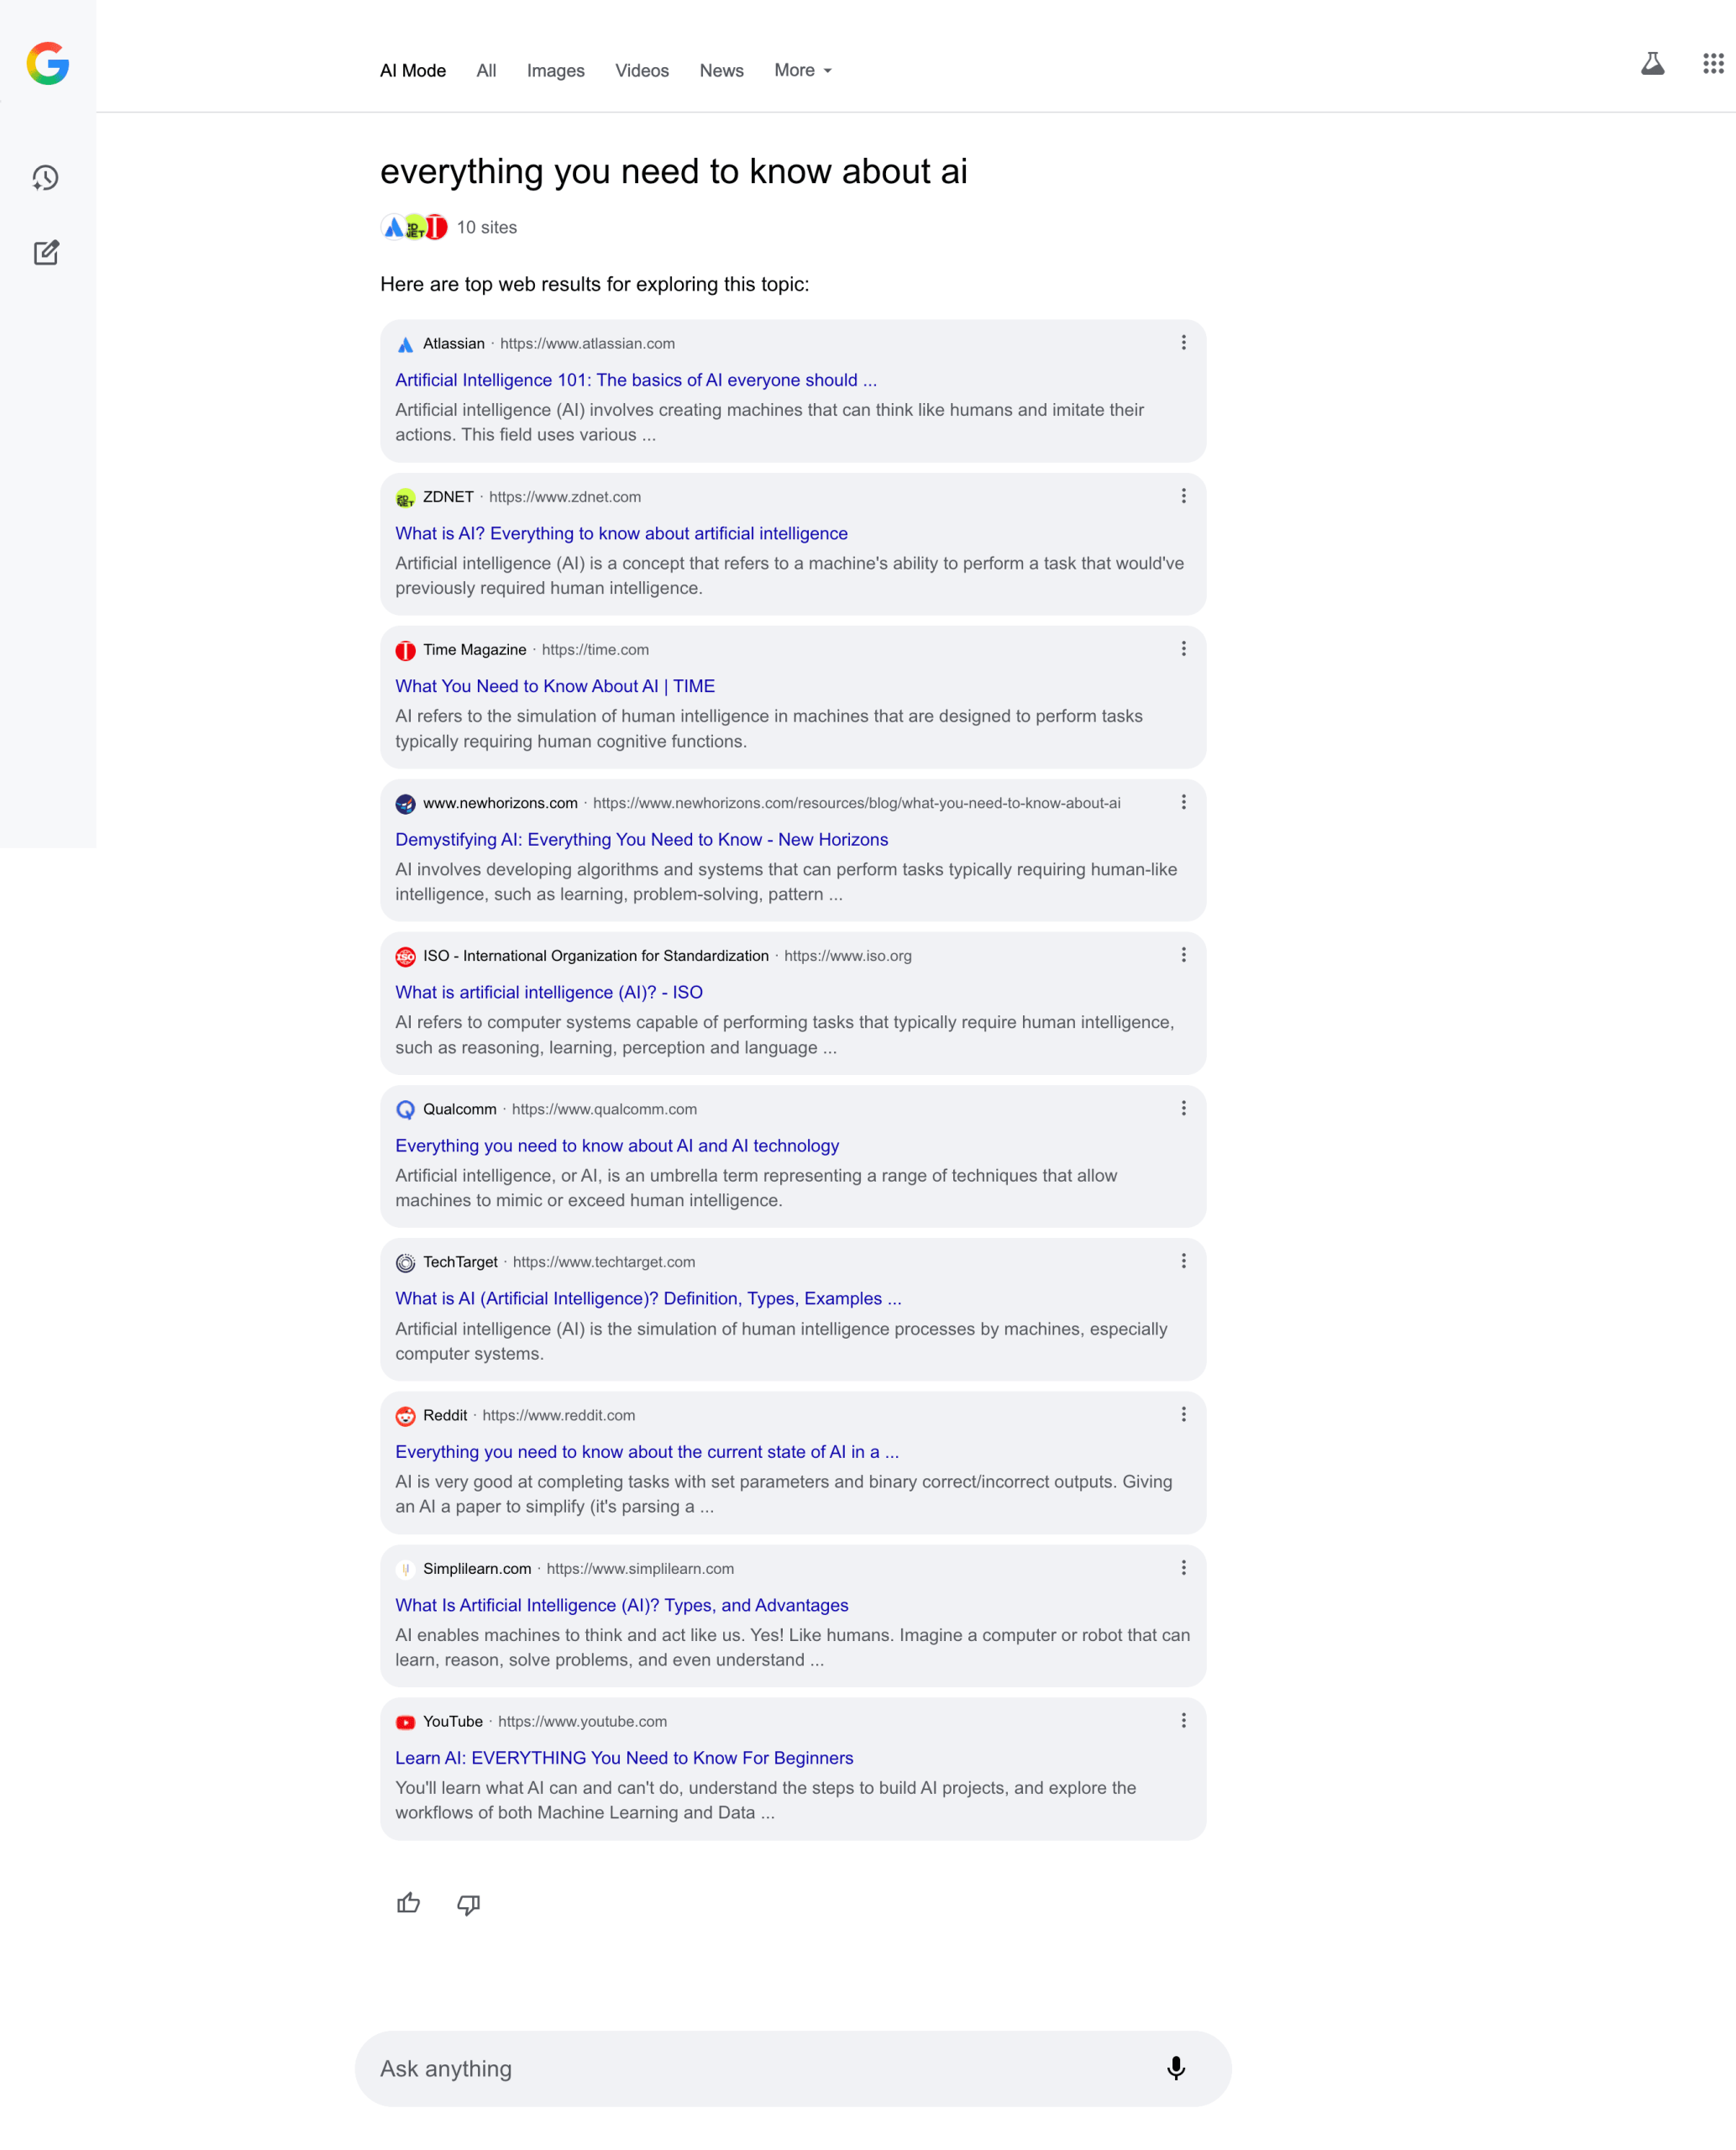Switch to the News tab
The height and width of the screenshot is (2150, 1736).
pyautogui.click(x=721, y=70)
